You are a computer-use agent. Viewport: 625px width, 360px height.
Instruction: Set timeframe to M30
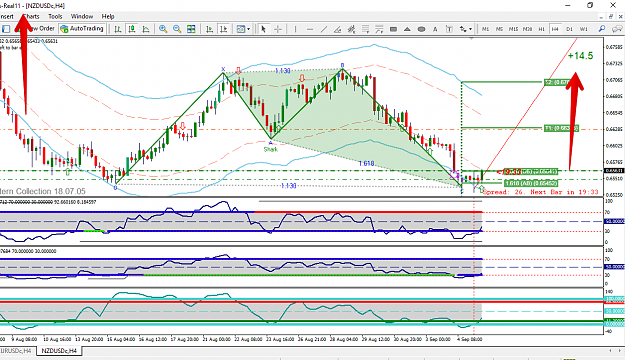(x=527, y=29)
